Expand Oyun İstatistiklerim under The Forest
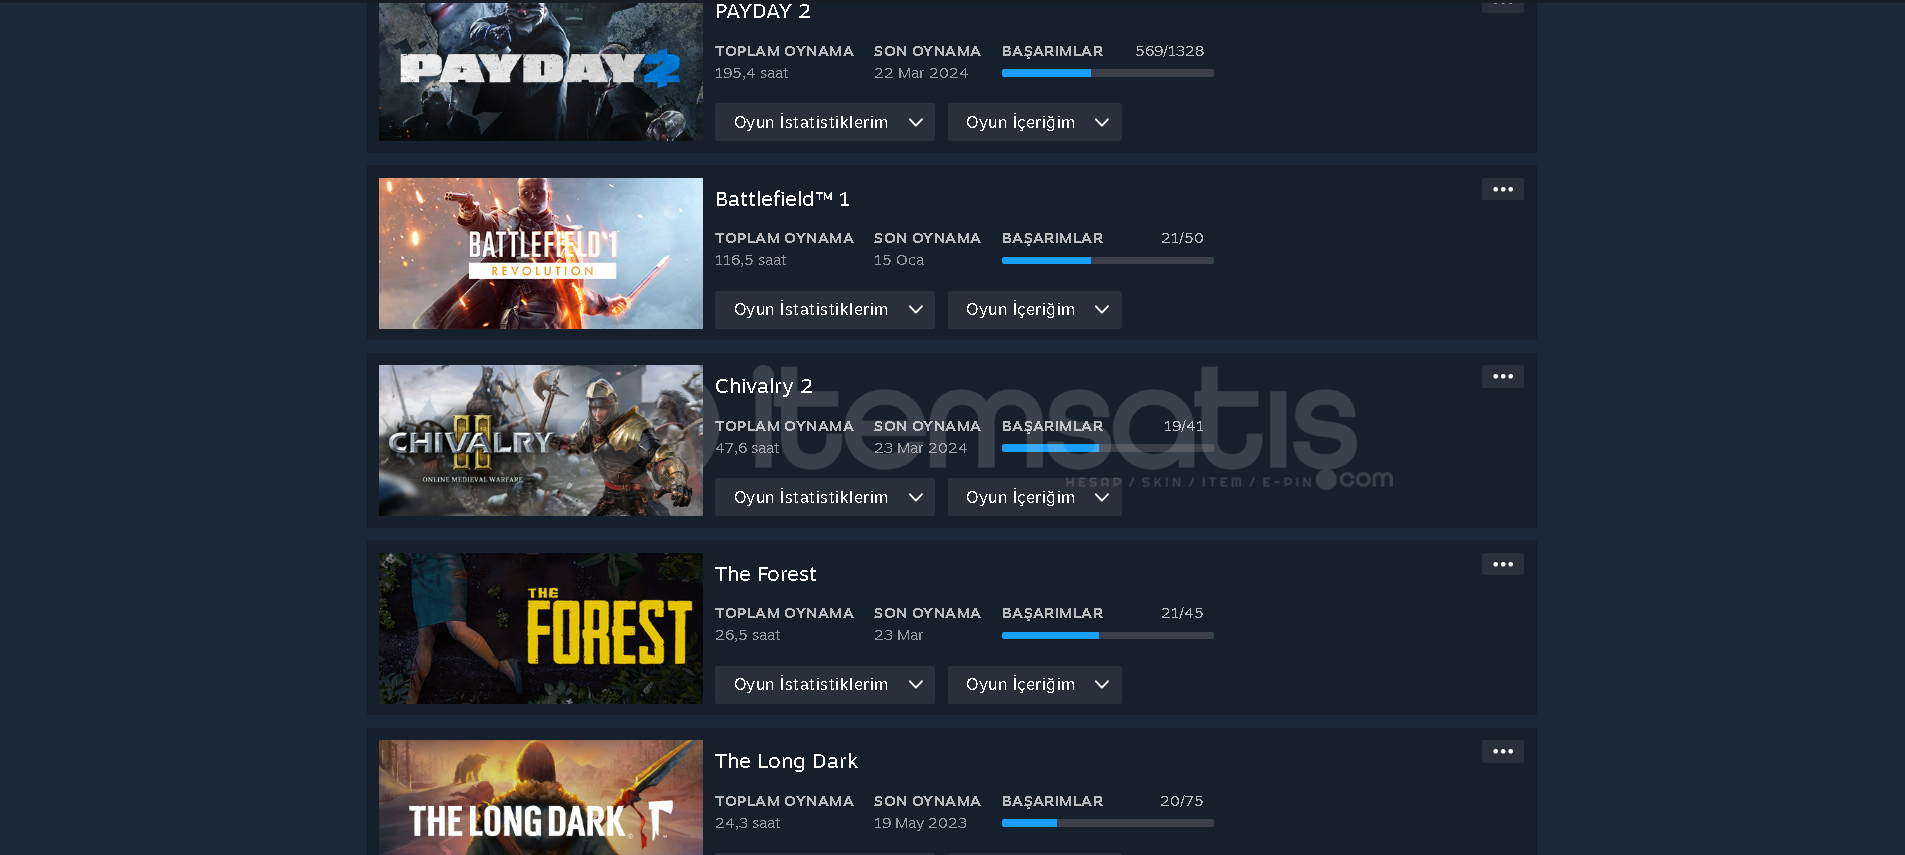The width and height of the screenshot is (1905, 855). (824, 685)
